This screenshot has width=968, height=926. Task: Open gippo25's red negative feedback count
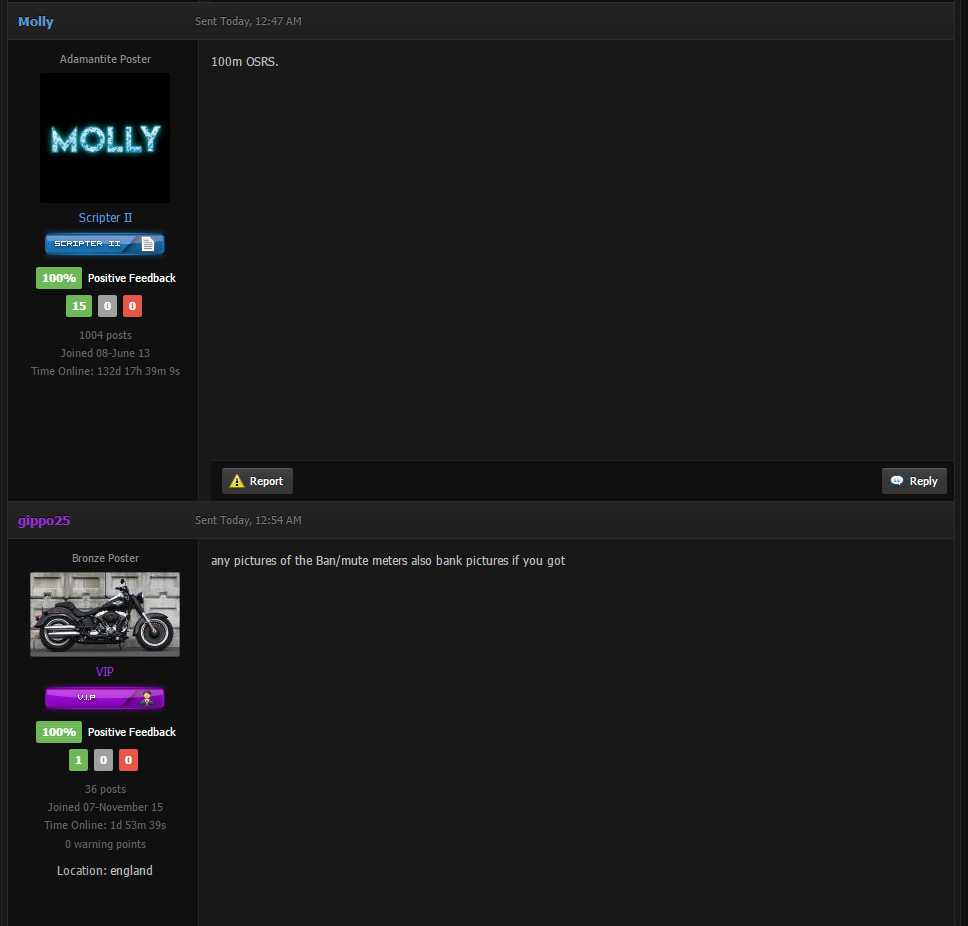coord(128,760)
